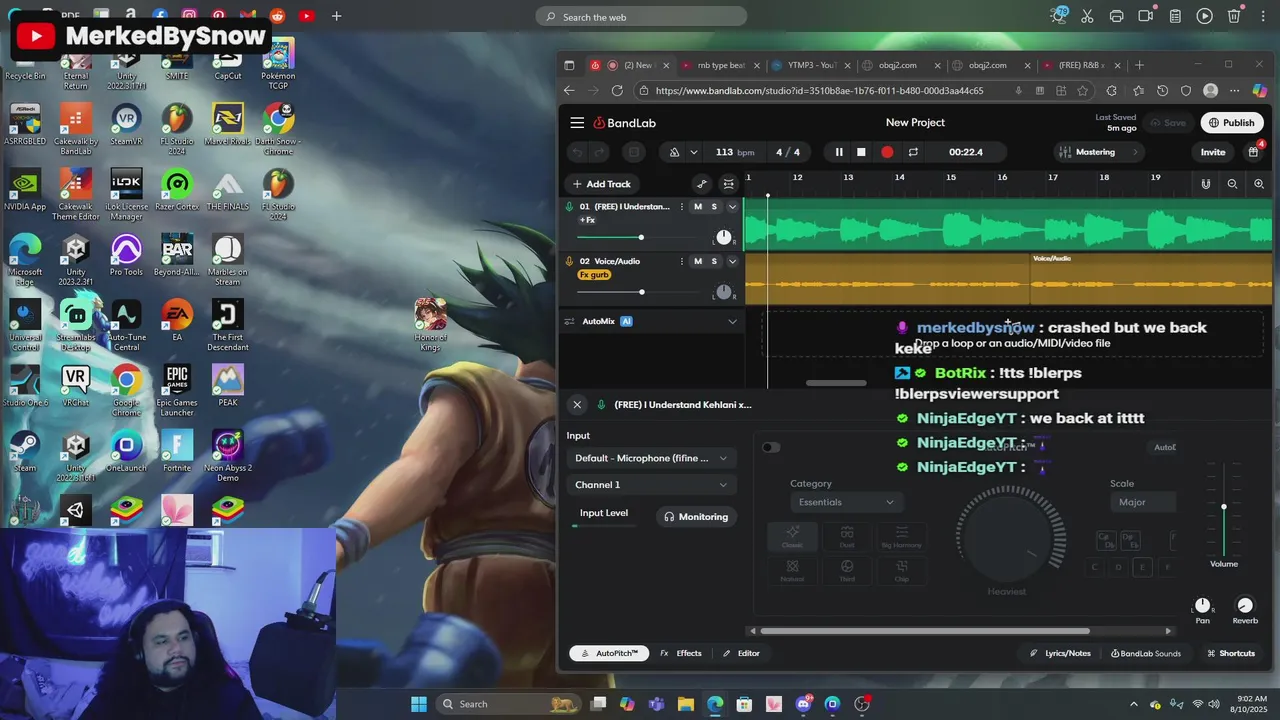Toggle Monitoring headphones button
Image resolution: width=1280 pixels, height=720 pixels.
(696, 517)
